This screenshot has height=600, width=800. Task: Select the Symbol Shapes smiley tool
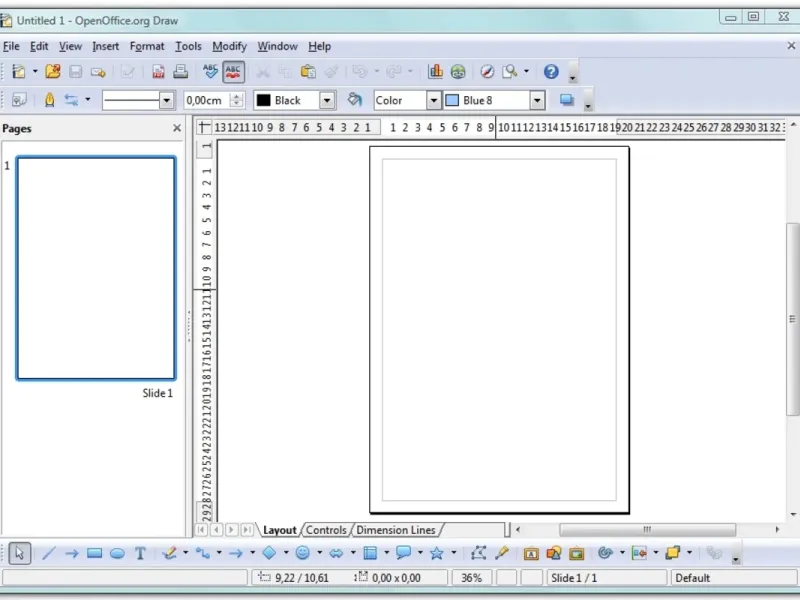(303, 553)
